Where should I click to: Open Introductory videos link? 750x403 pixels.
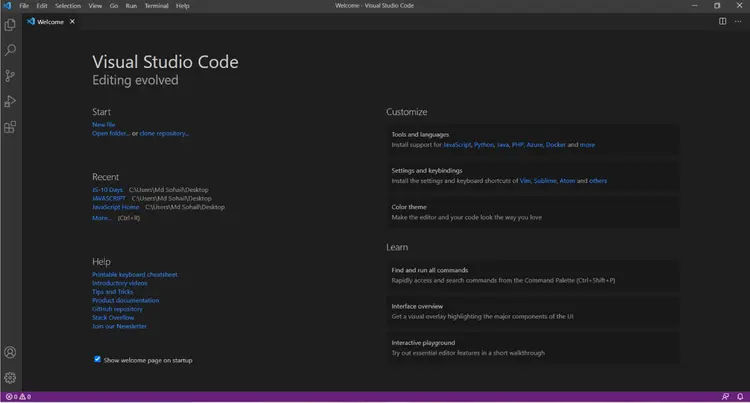click(120, 283)
